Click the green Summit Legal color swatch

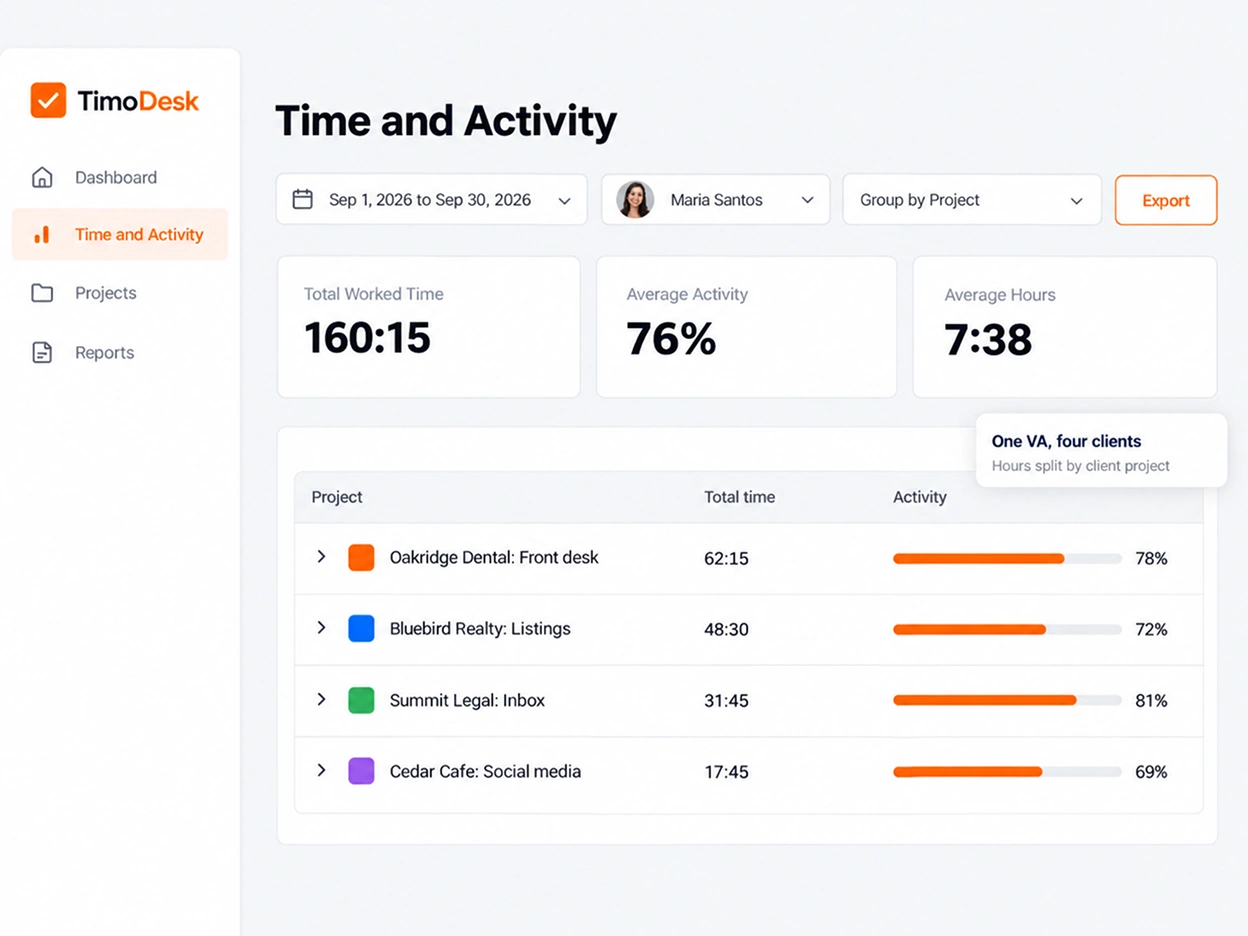(x=361, y=700)
